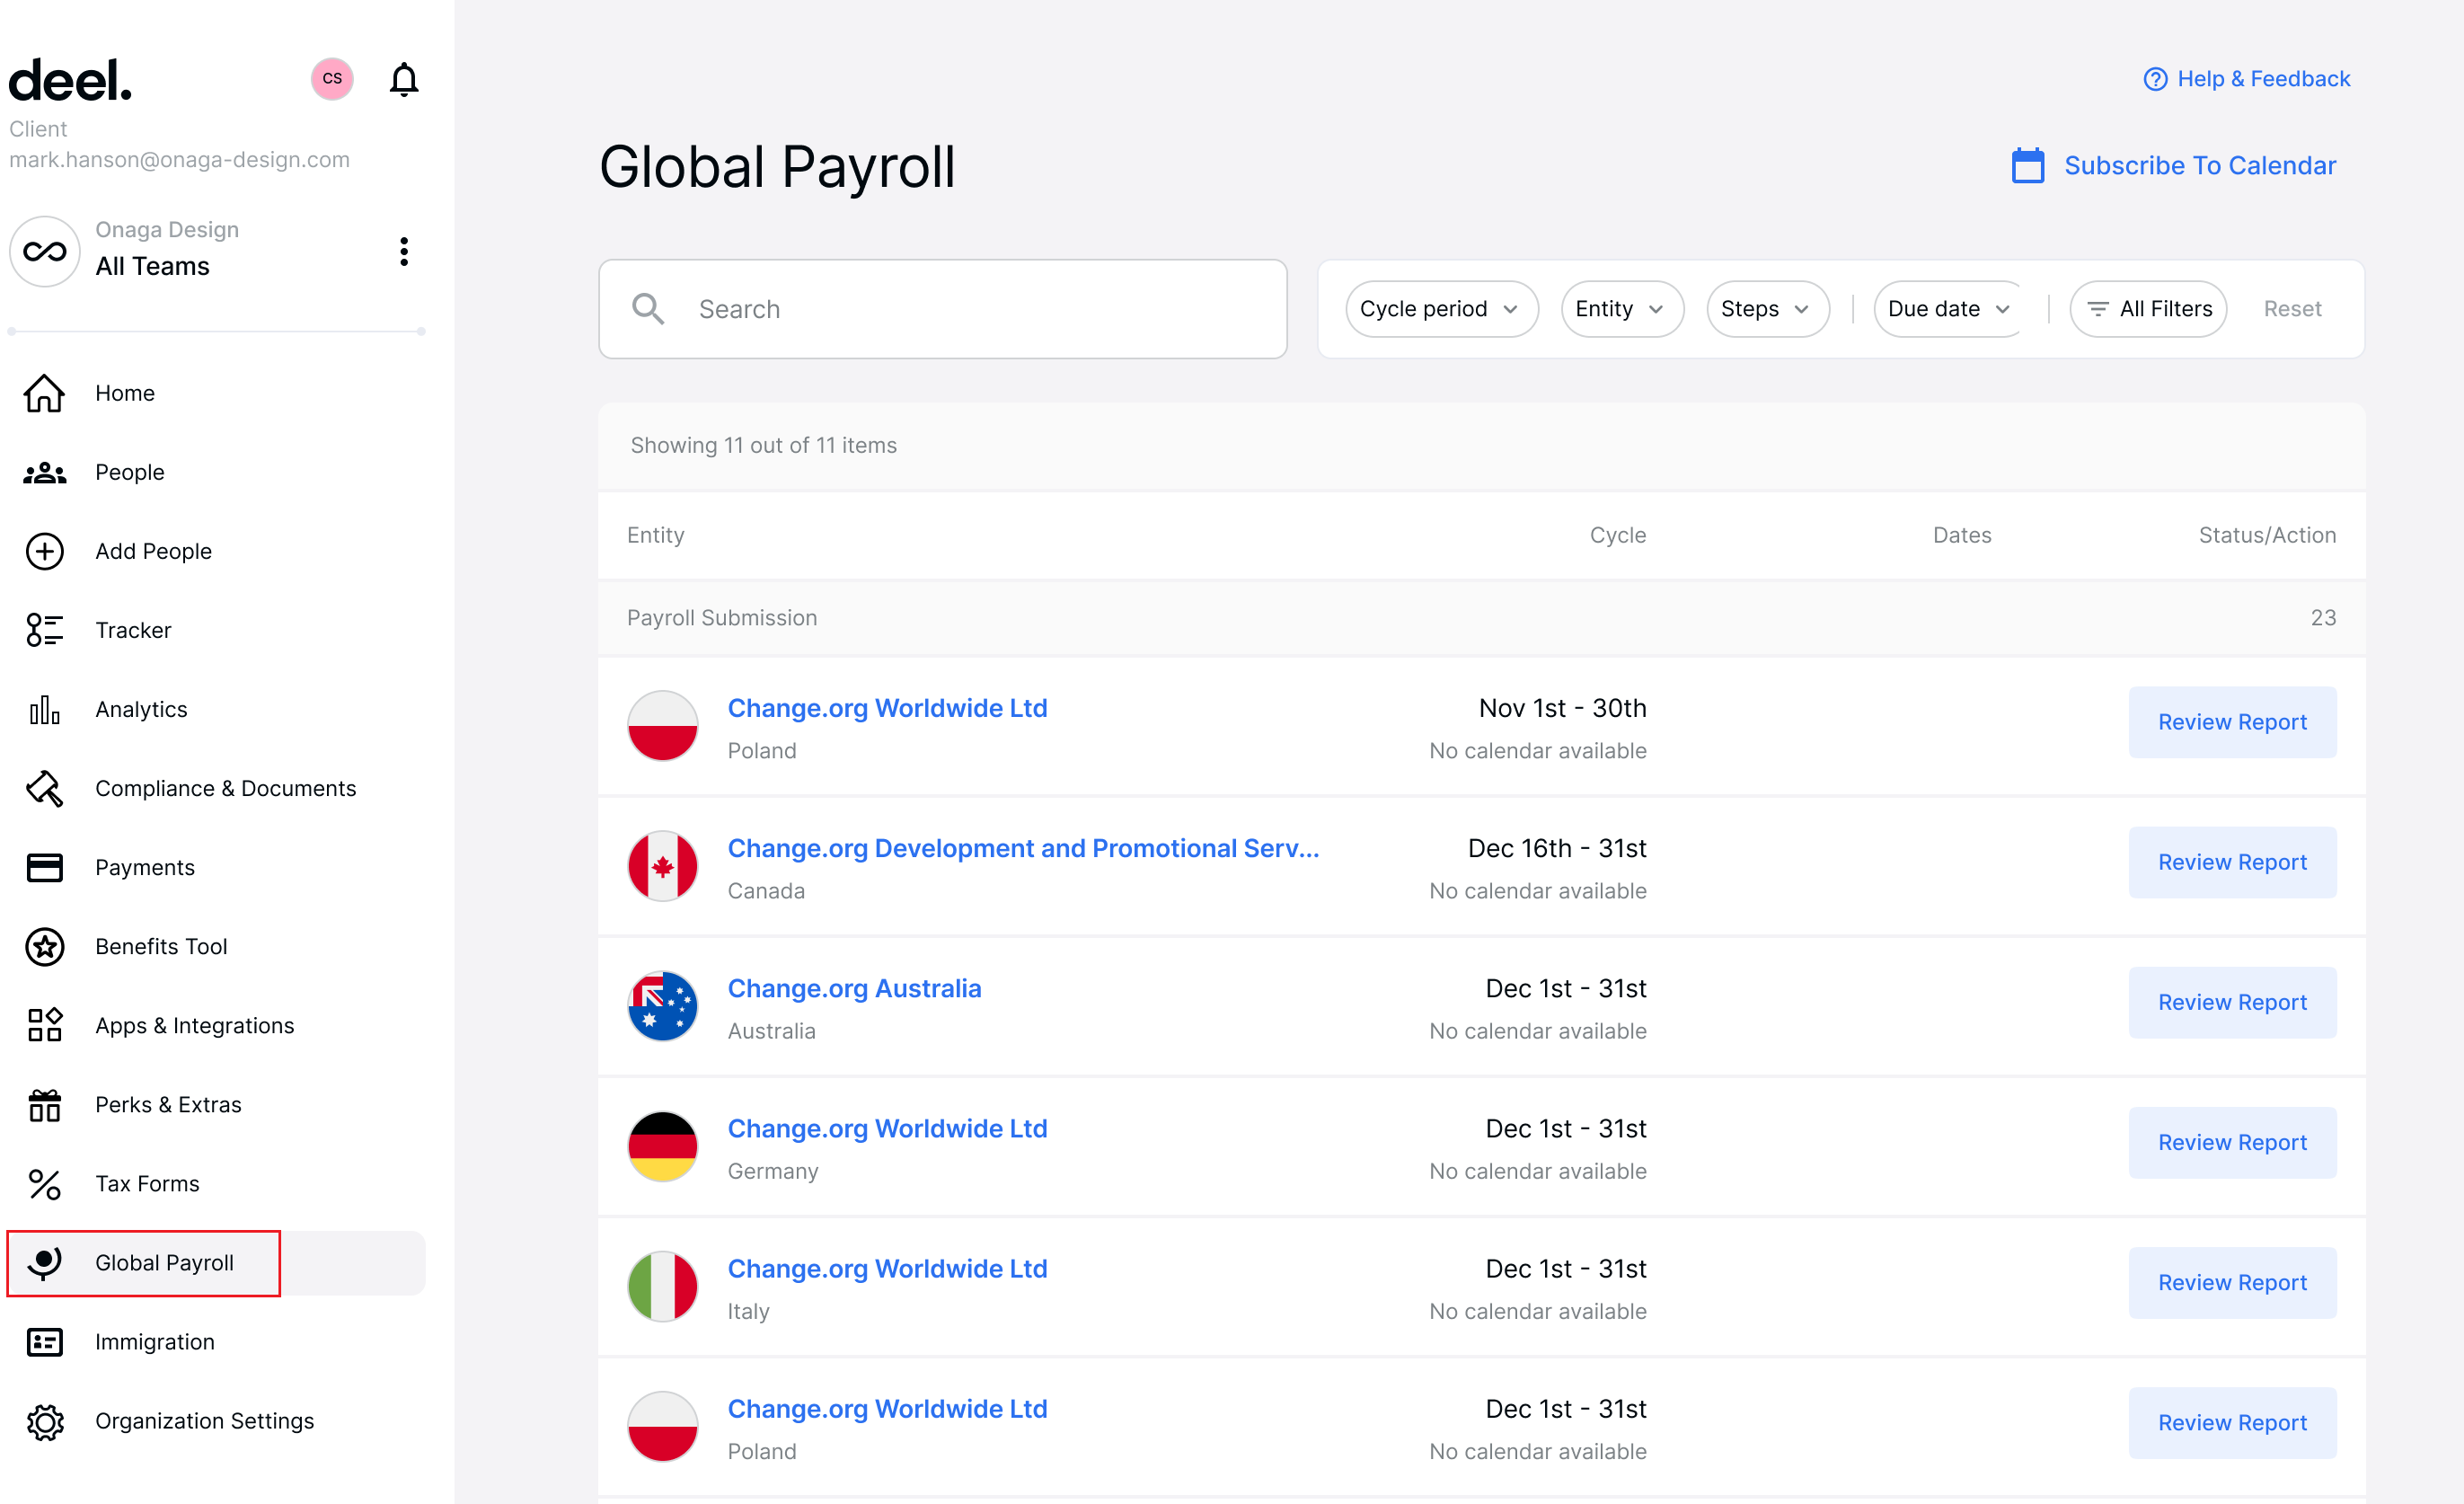The width and height of the screenshot is (2464, 1504).
Task: Click the Compliance & Documents icon
Action: coord(44,788)
